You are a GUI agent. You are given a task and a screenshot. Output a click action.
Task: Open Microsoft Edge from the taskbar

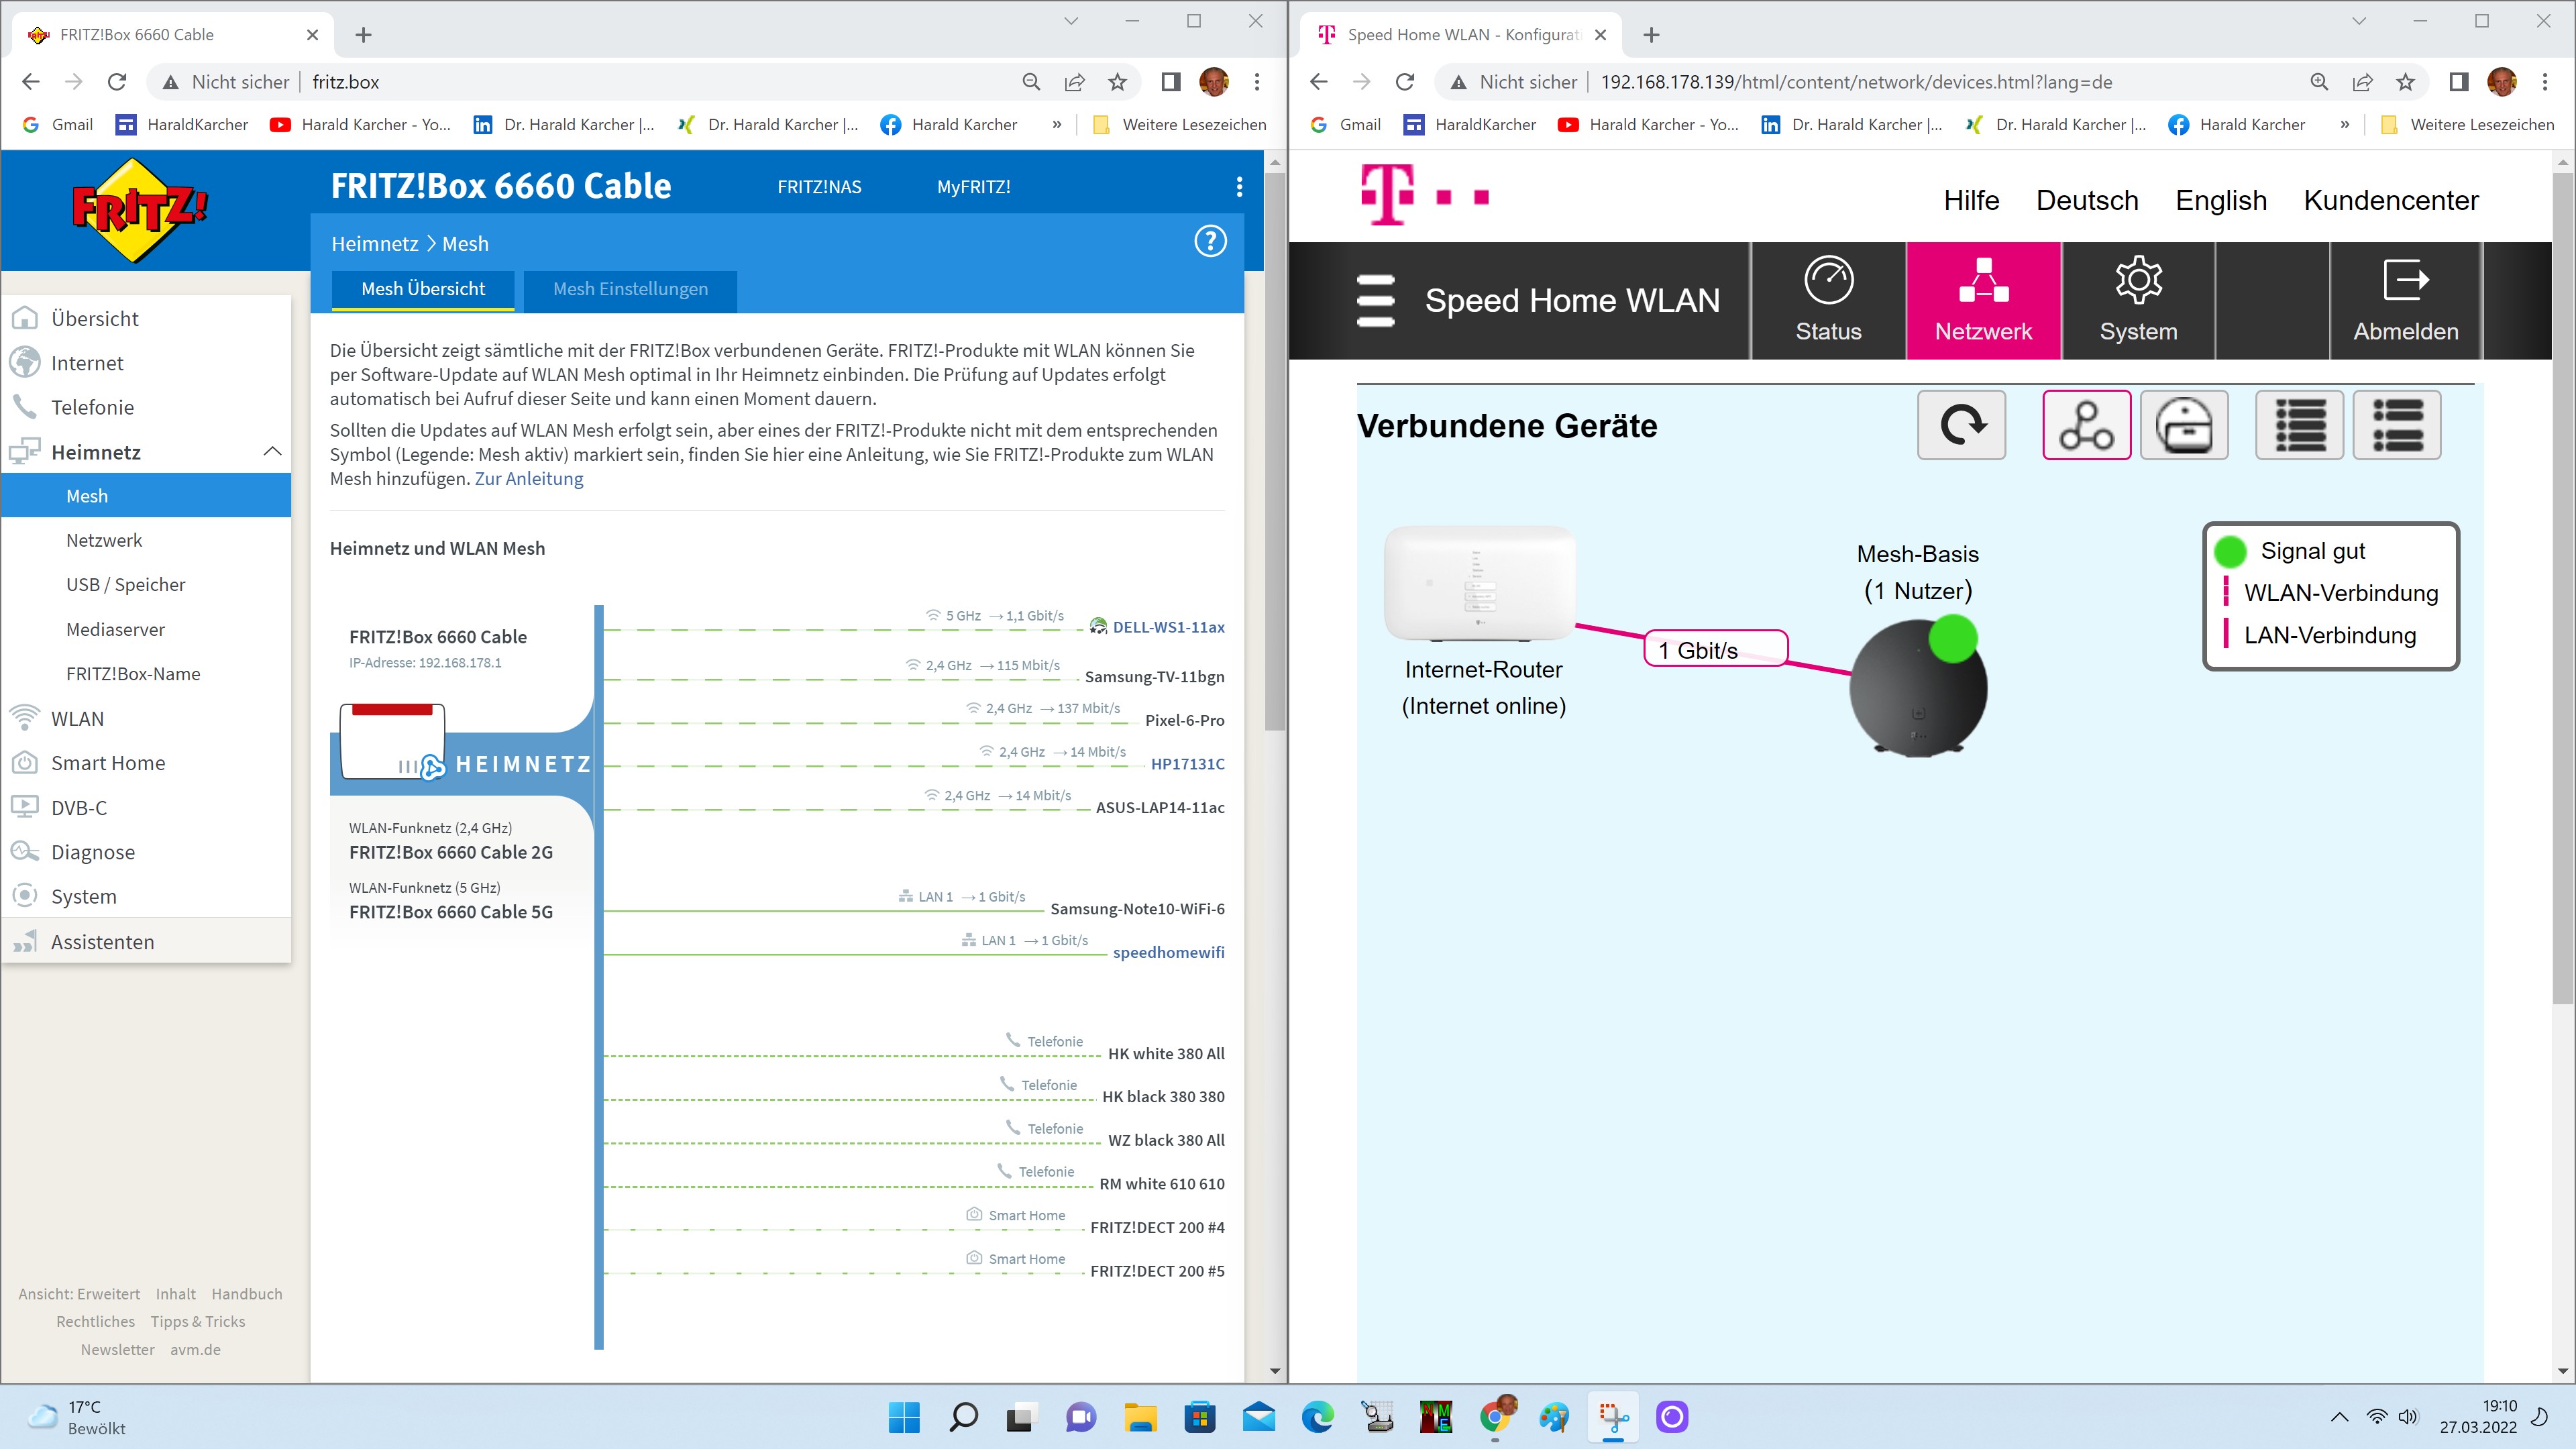pyautogui.click(x=1317, y=1417)
